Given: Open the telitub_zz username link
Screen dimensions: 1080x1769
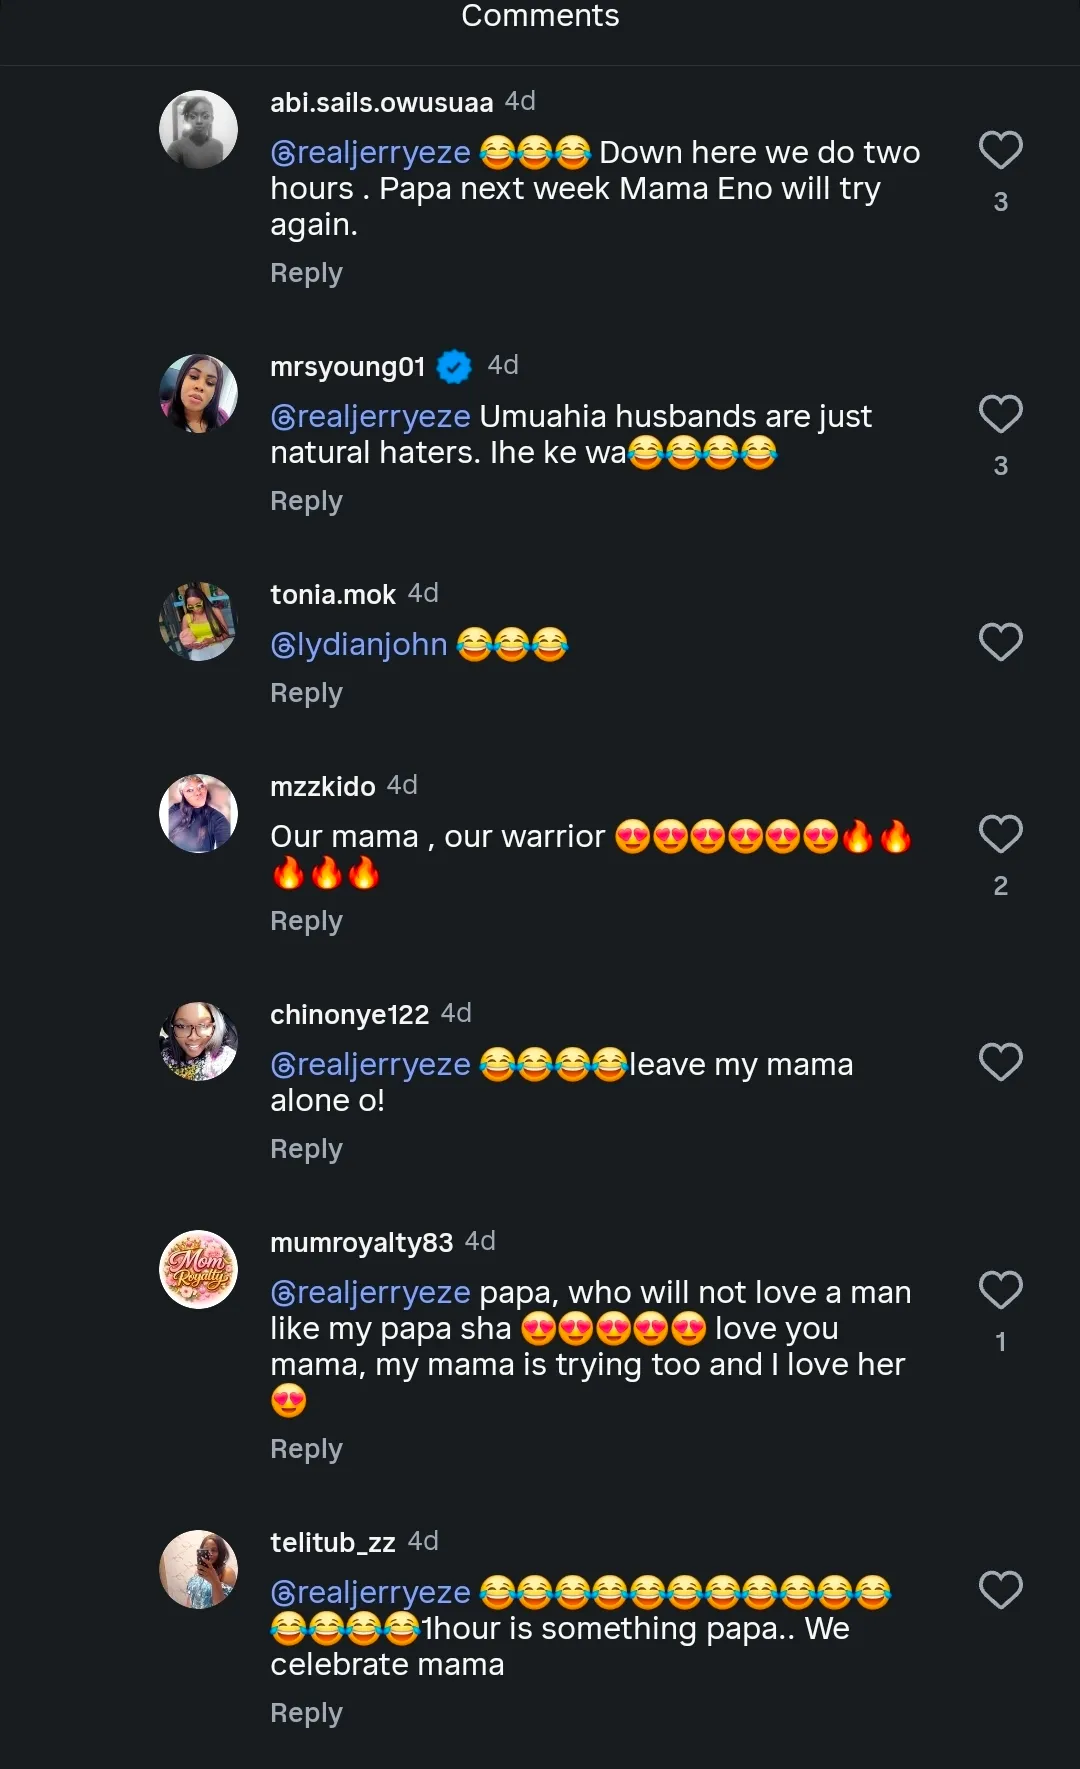Looking at the screenshot, I should click(332, 1543).
